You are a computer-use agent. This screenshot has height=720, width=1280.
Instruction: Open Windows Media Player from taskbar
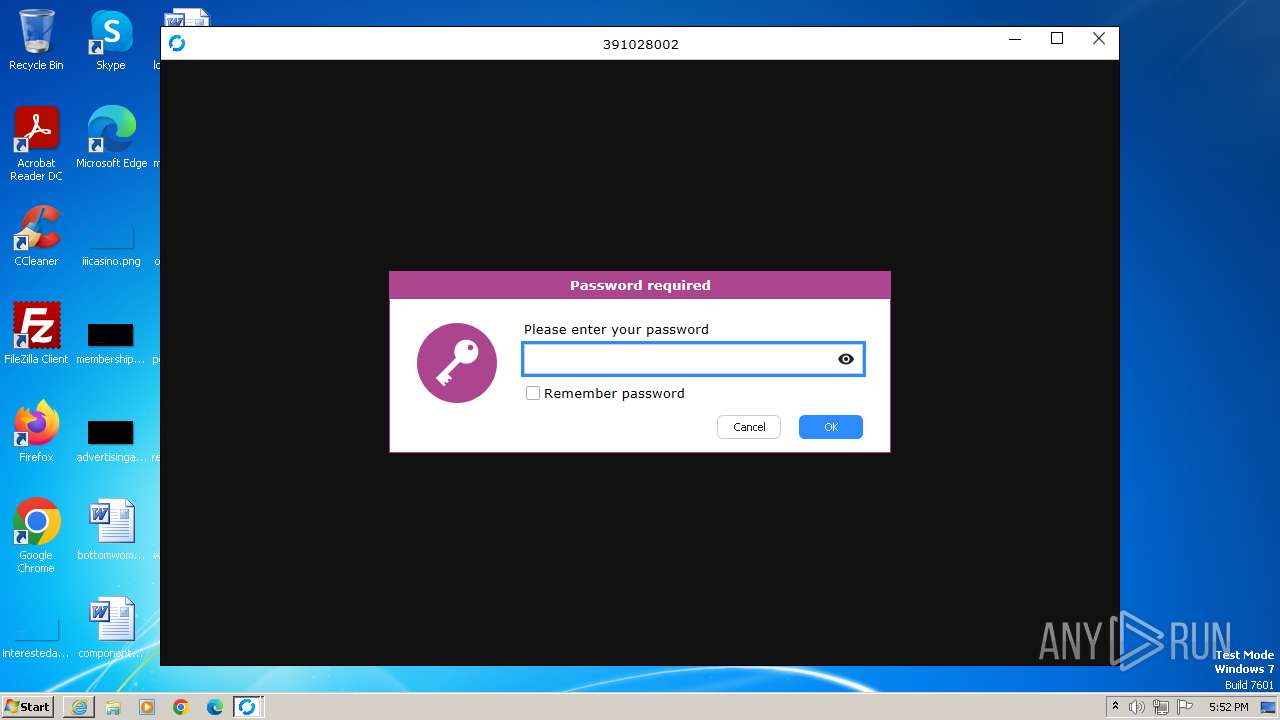(x=147, y=707)
